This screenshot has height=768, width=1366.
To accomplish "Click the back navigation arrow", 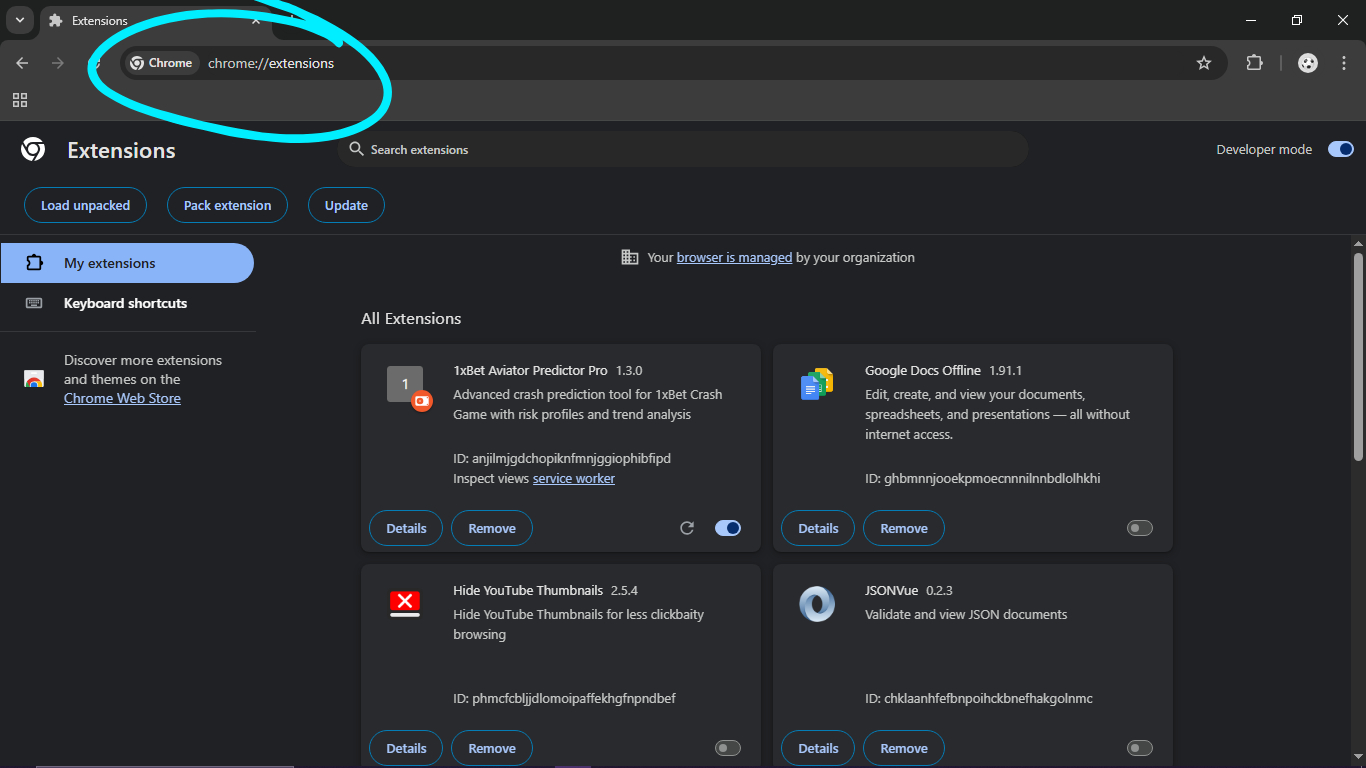I will [x=22, y=63].
